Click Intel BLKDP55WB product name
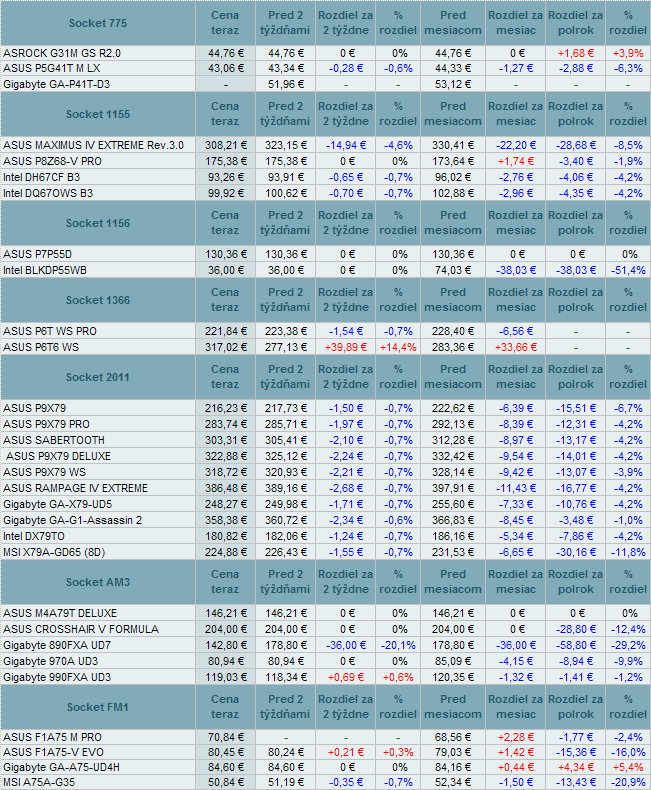This screenshot has width=651, height=790. [x=45, y=271]
